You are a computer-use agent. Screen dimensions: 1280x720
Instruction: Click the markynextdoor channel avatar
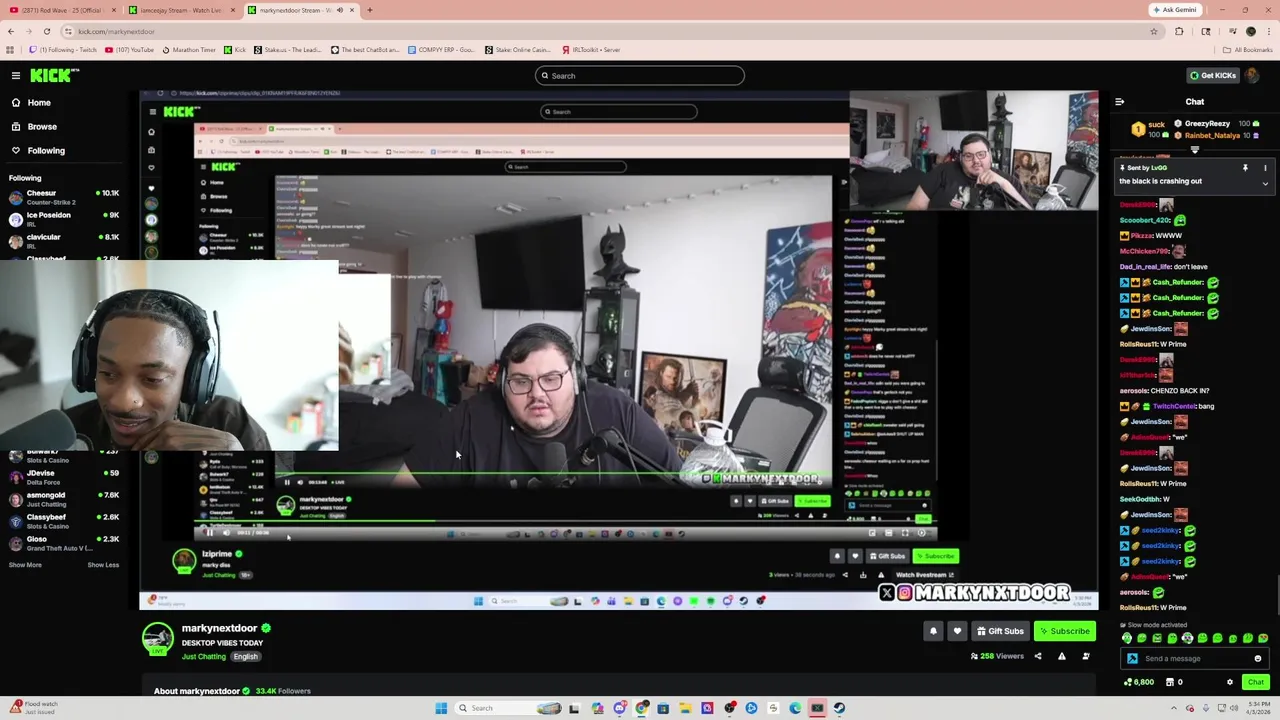point(157,638)
